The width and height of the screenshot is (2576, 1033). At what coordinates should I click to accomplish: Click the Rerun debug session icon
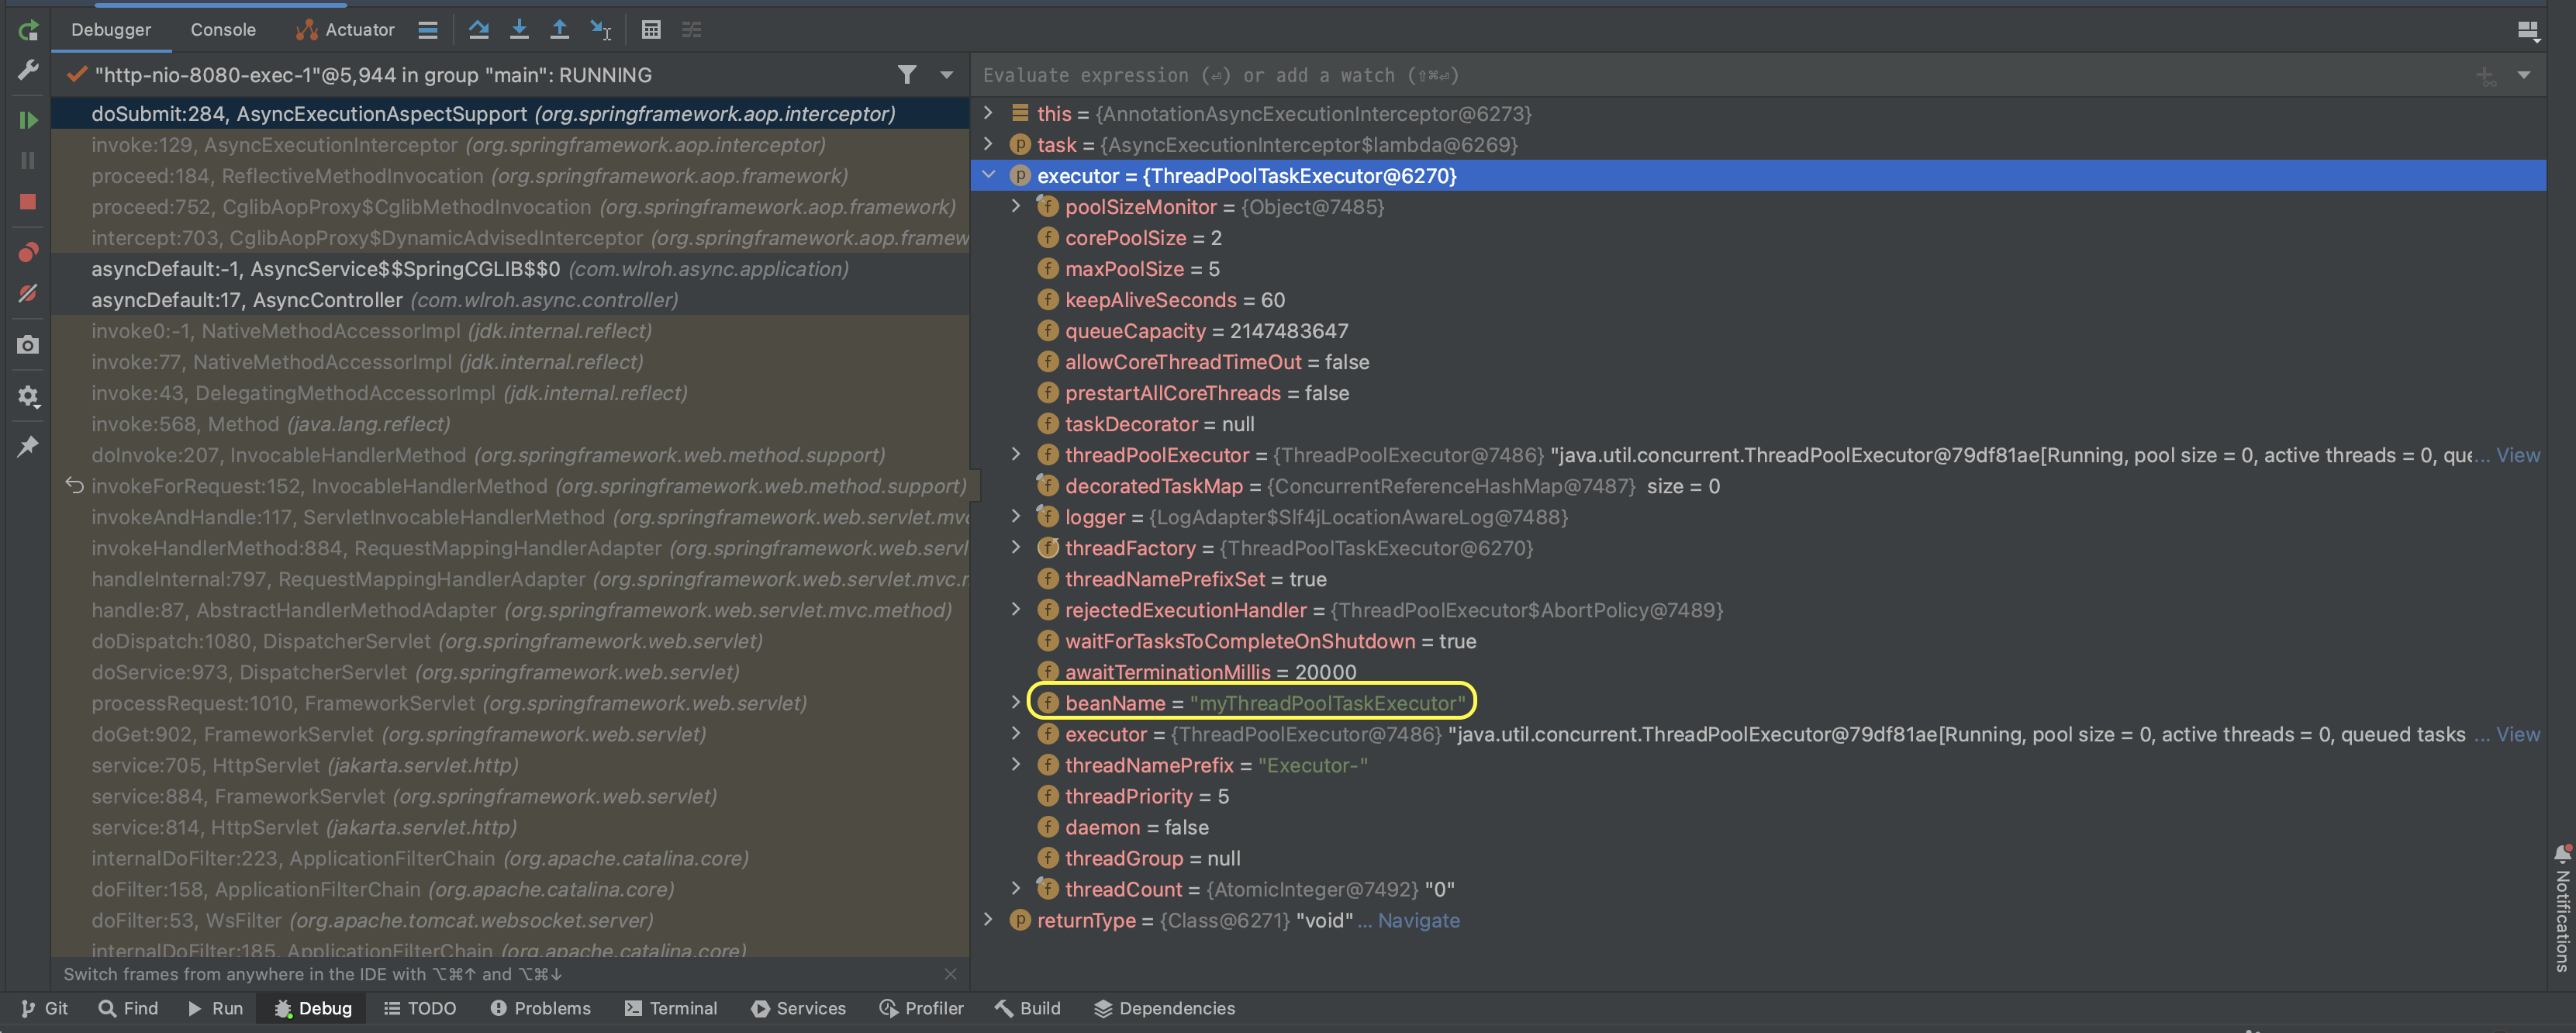(x=28, y=30)
